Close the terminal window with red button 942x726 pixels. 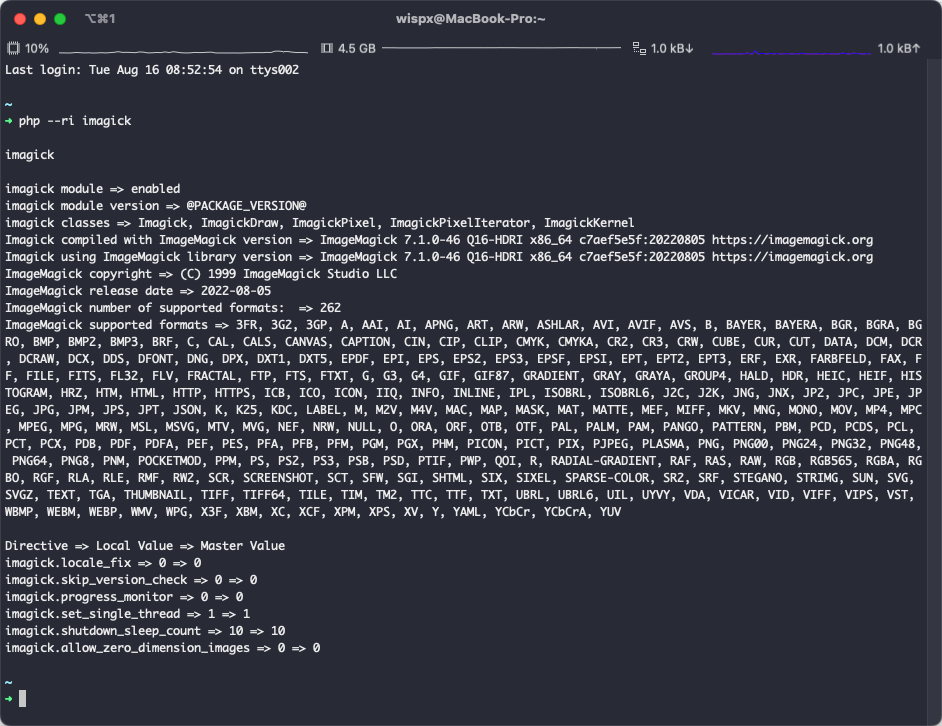pos(20,19)
